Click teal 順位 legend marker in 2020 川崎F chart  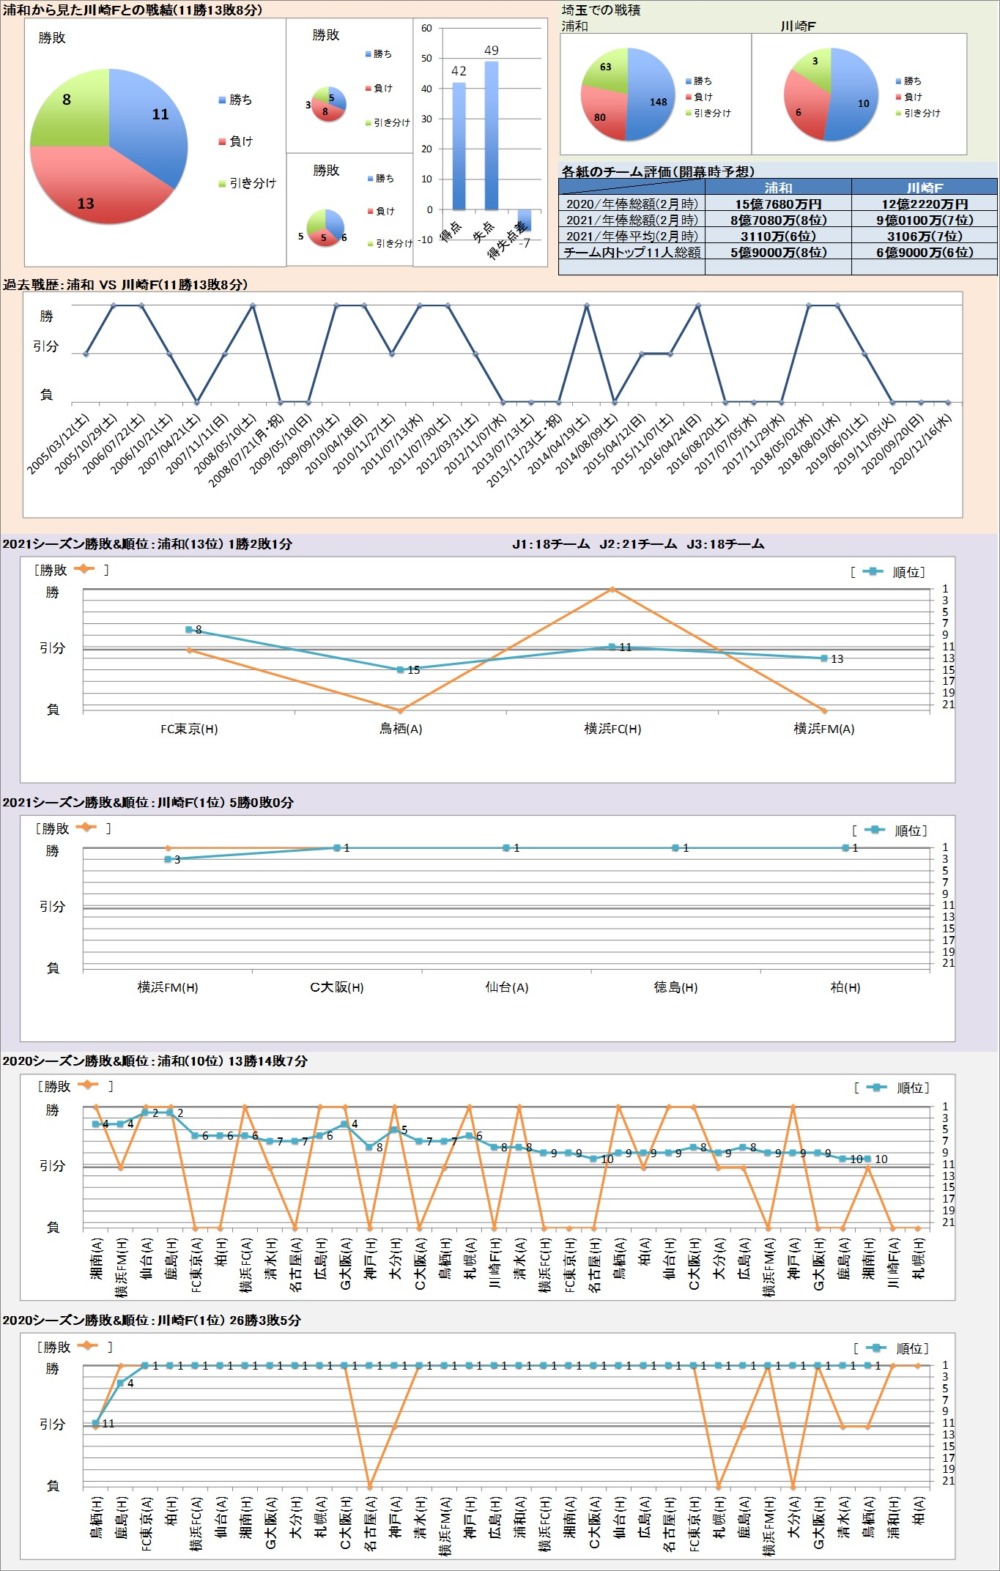click(877, 1348)
